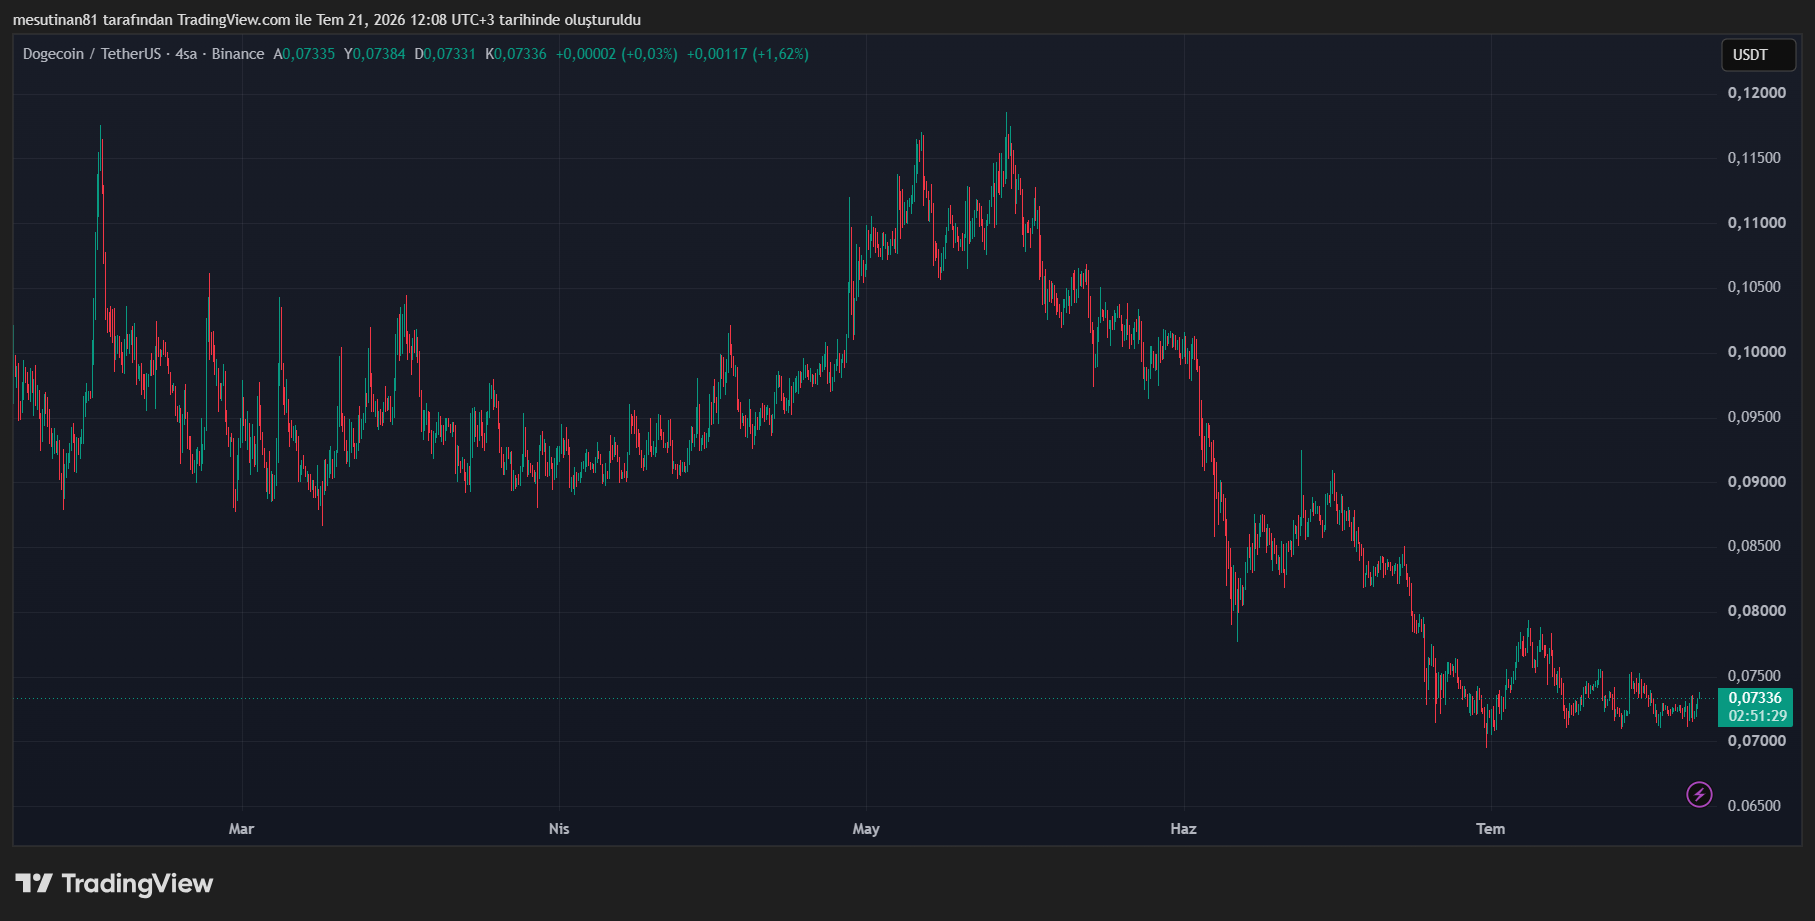Click the 0,06500 price scale label
The width and height of the screenshot is (1815, 921).
click(x=1756, y=806)
